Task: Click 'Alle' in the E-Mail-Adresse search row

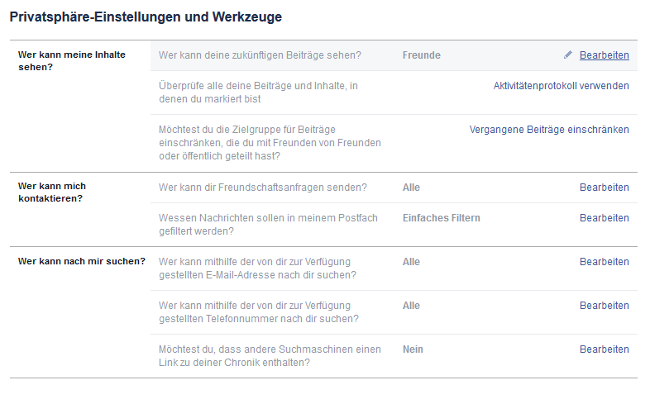Action: 411,262
